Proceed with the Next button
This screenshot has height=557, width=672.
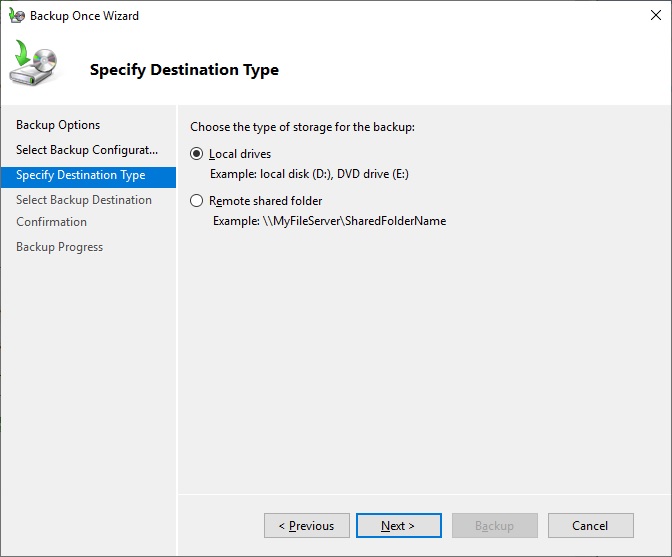tap(397, 526)
